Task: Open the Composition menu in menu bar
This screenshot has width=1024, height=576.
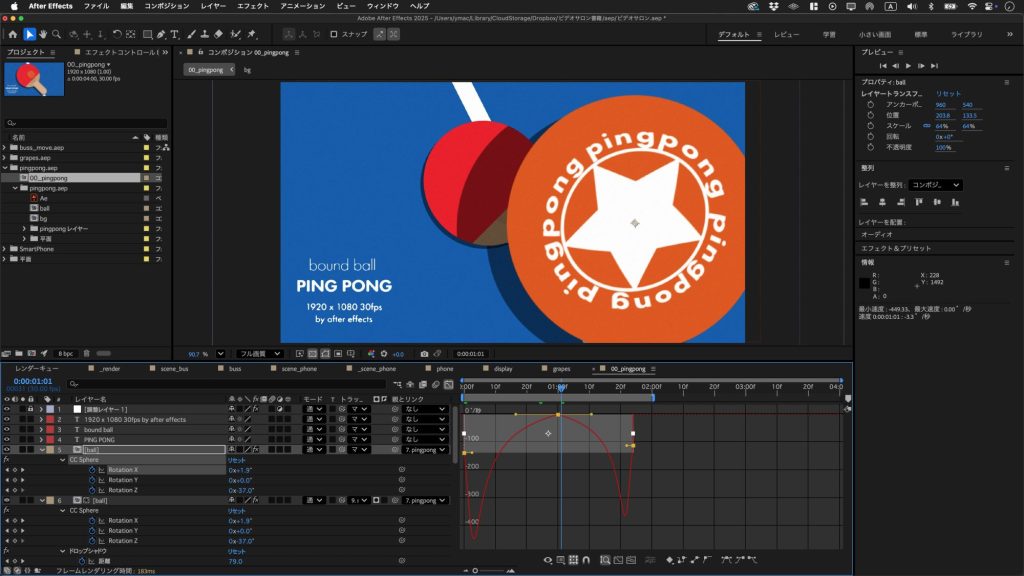Action: 166,6
